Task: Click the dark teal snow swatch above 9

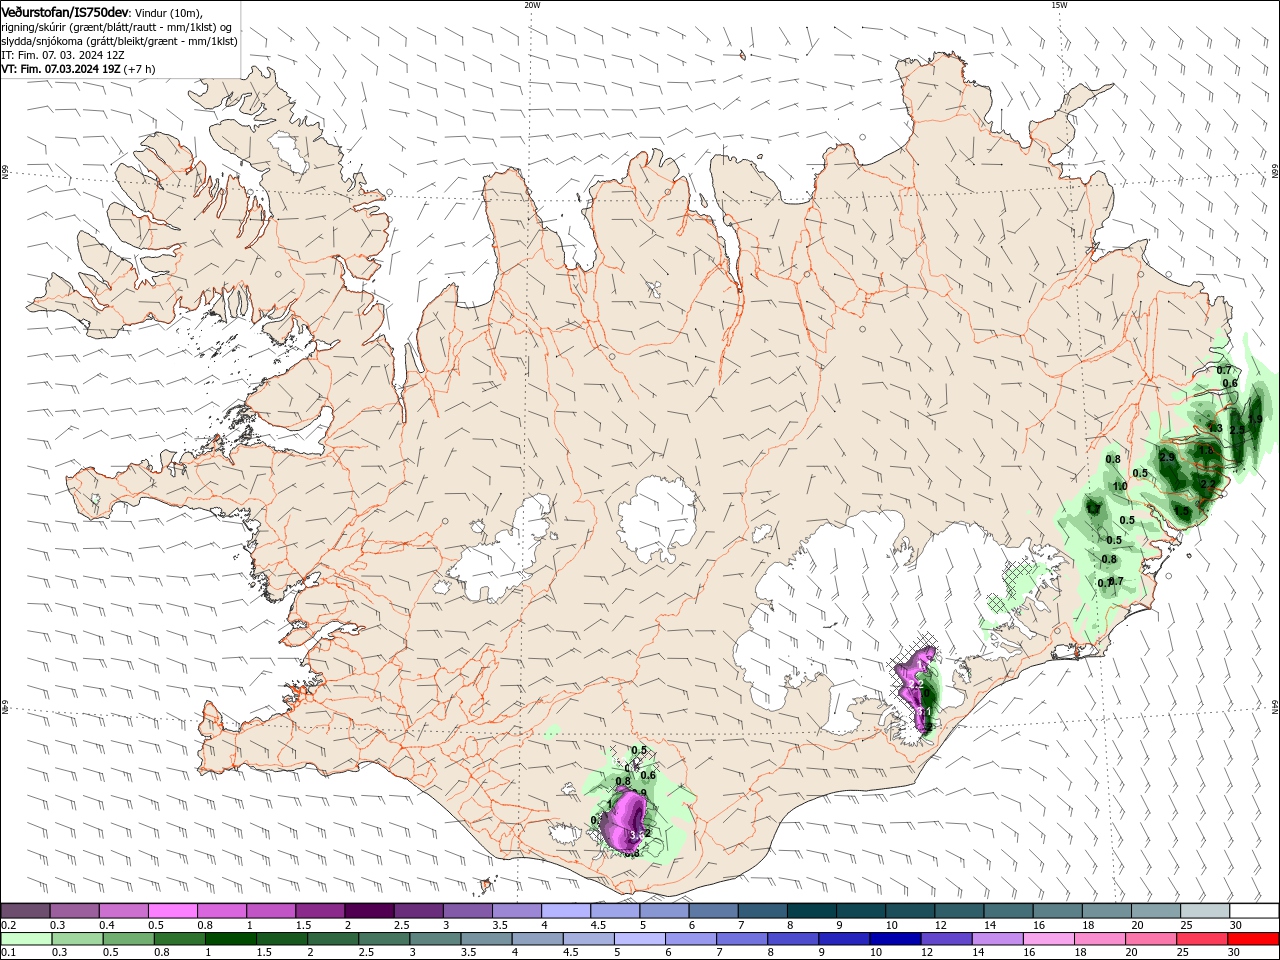Action: tap(859, 911)
